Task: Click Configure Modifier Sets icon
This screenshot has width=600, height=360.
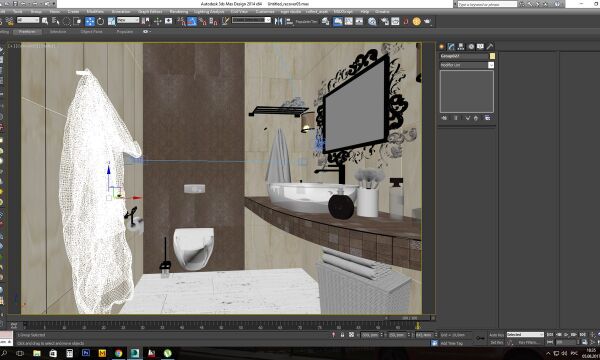Action: click(x=488, y=118)
